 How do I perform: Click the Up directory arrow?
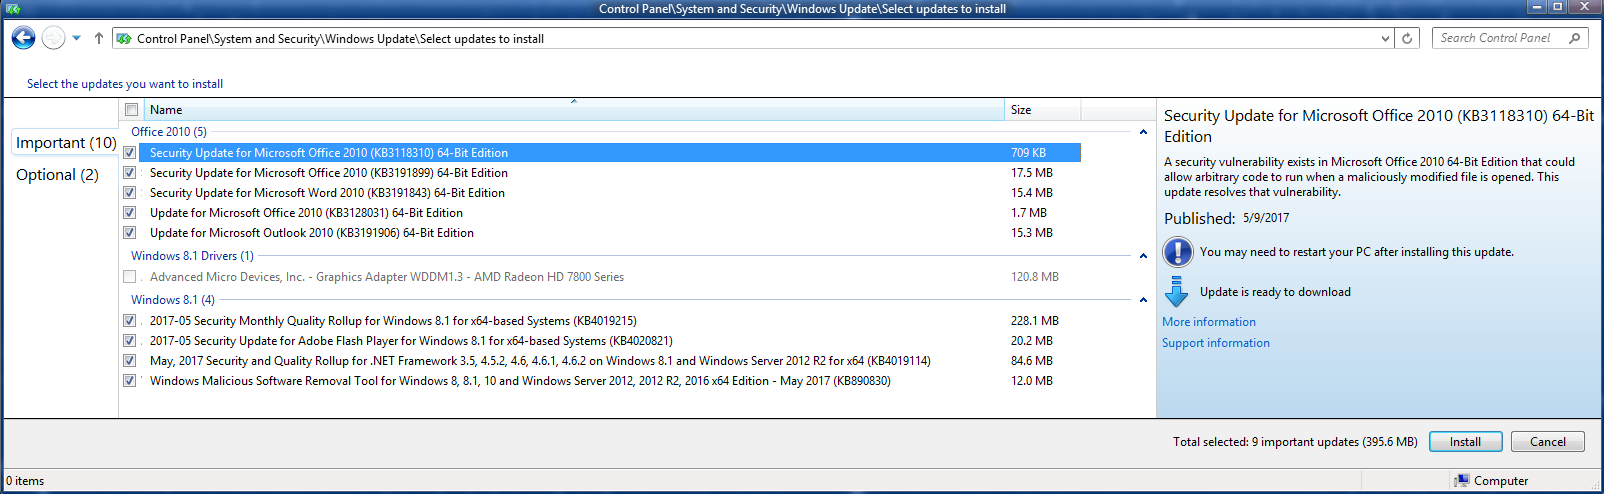point(98,38)
